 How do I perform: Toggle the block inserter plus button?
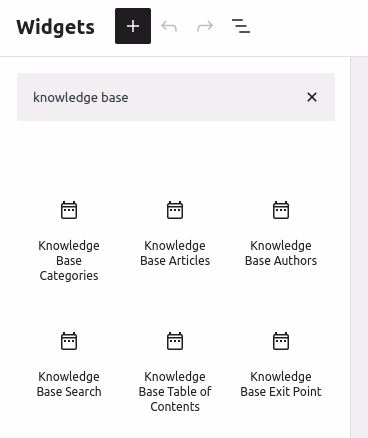[x=133, y=26]
